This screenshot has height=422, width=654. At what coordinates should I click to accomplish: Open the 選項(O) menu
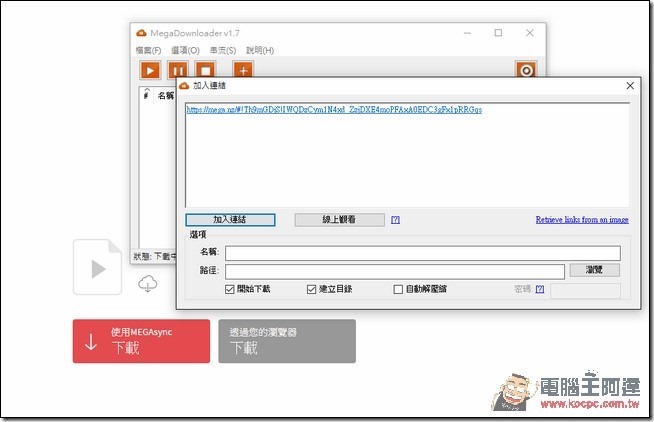(x=185, y=50)
